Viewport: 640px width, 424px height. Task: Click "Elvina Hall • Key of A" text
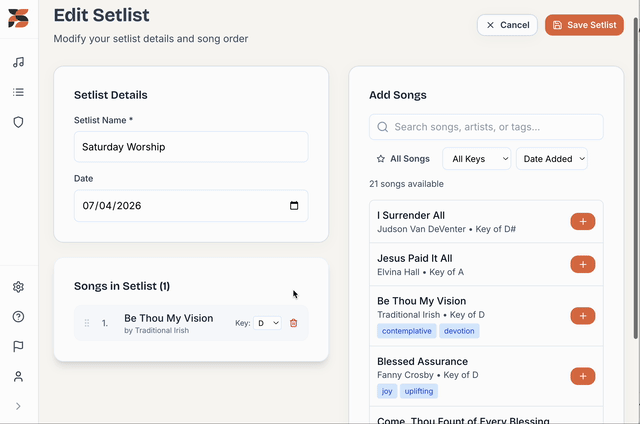[420, 272]
